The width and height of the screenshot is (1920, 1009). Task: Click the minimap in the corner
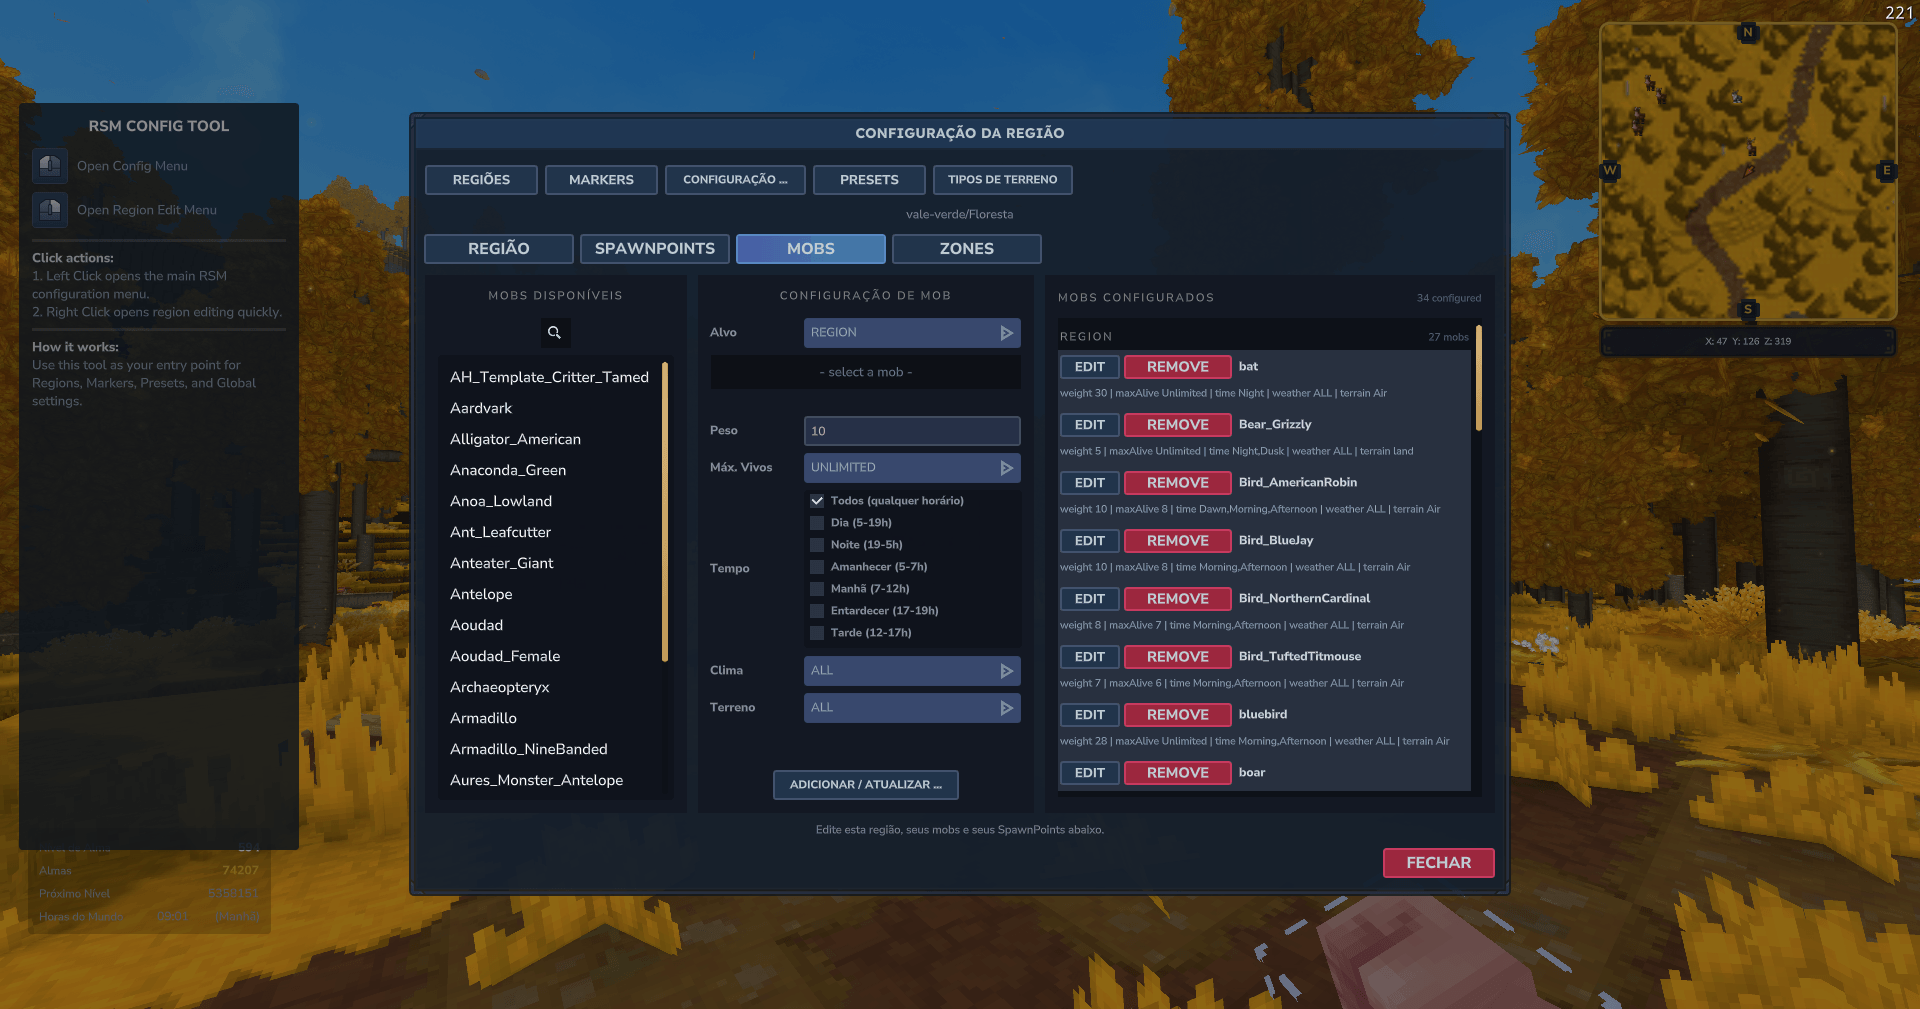[x=1748, y=172]
